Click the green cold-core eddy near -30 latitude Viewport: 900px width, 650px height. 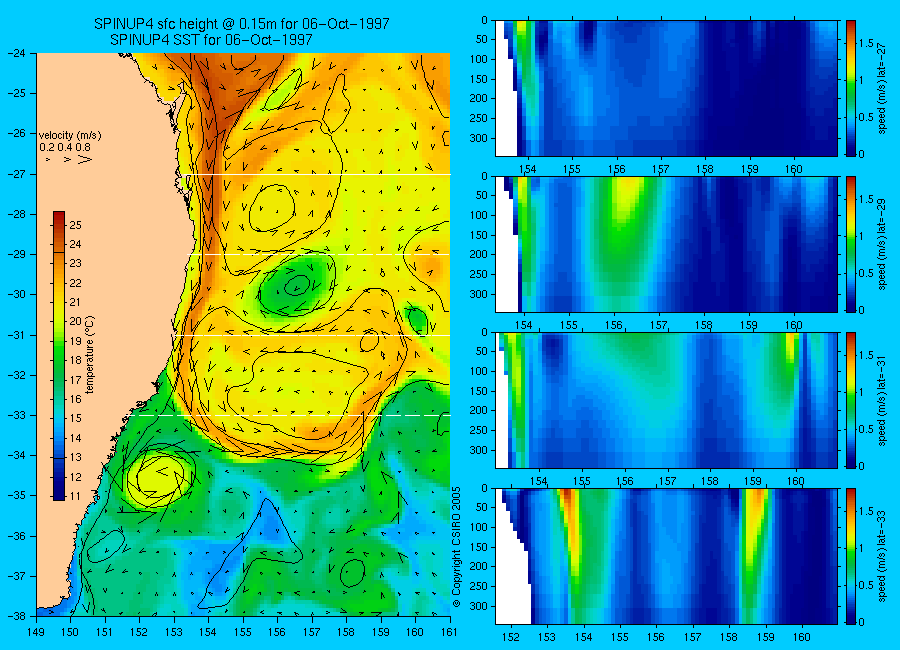pos(296,285)
